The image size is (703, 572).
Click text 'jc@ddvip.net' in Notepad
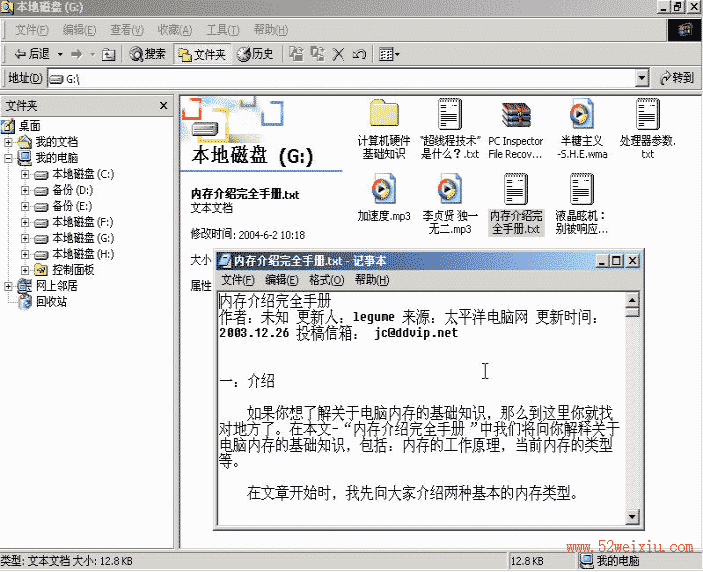(x=416, y=333)
